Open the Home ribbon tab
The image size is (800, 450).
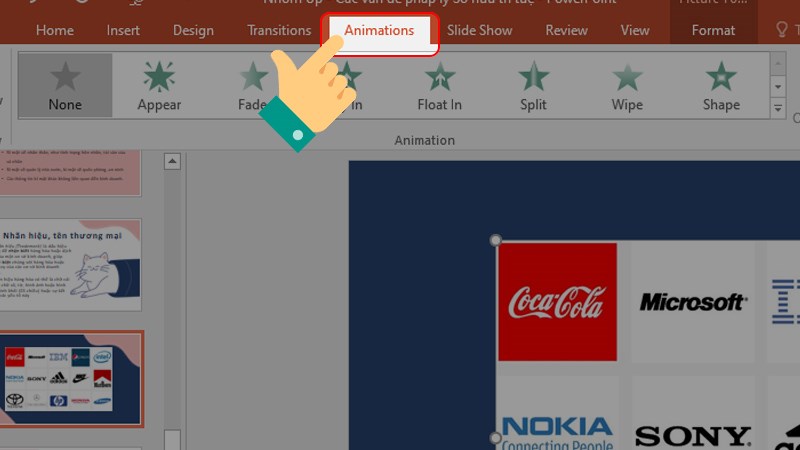click(55, 30)
